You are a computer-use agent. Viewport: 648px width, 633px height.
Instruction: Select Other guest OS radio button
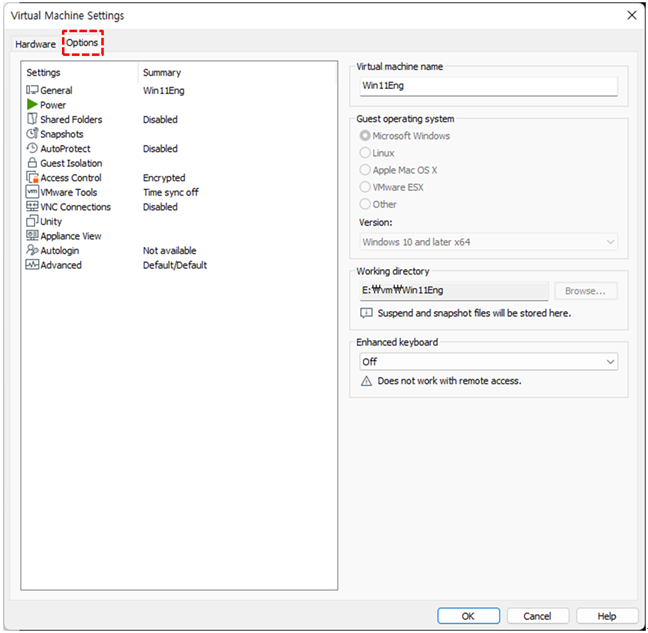(x=365, y=204)
